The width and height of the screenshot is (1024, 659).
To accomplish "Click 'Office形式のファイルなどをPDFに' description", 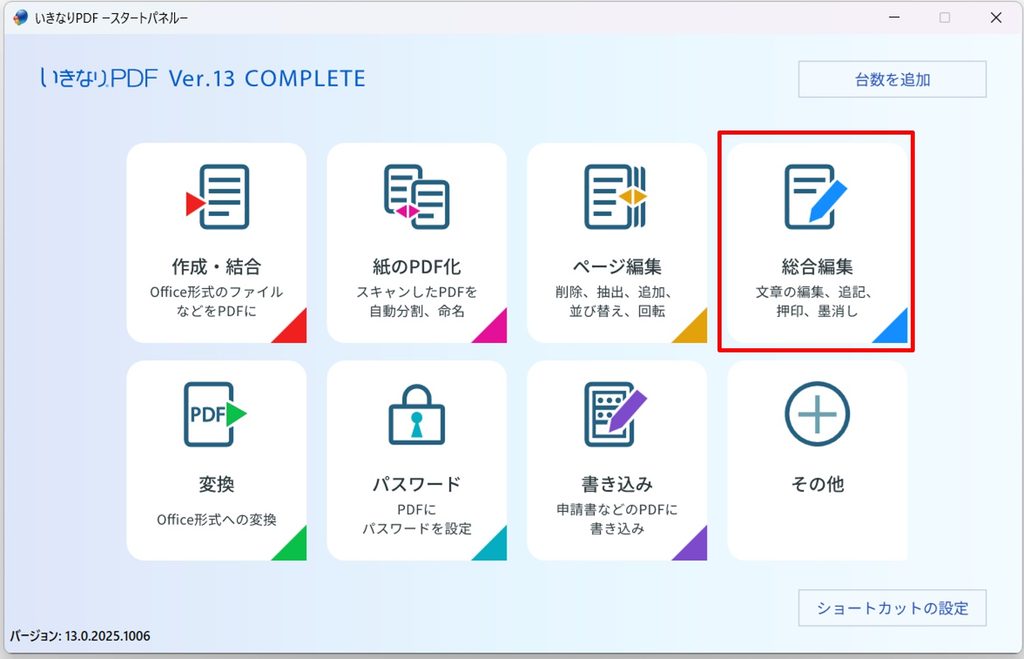I will 216,301.
